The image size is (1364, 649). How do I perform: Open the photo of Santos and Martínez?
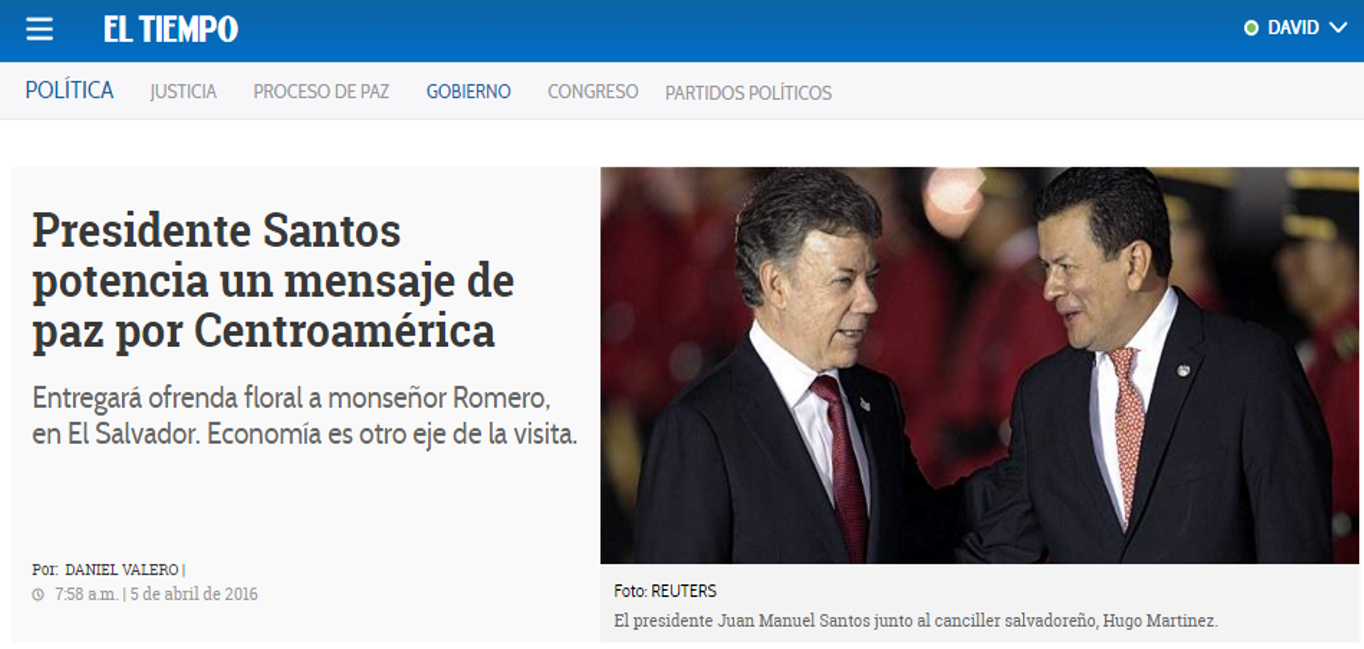coord(979,365)
